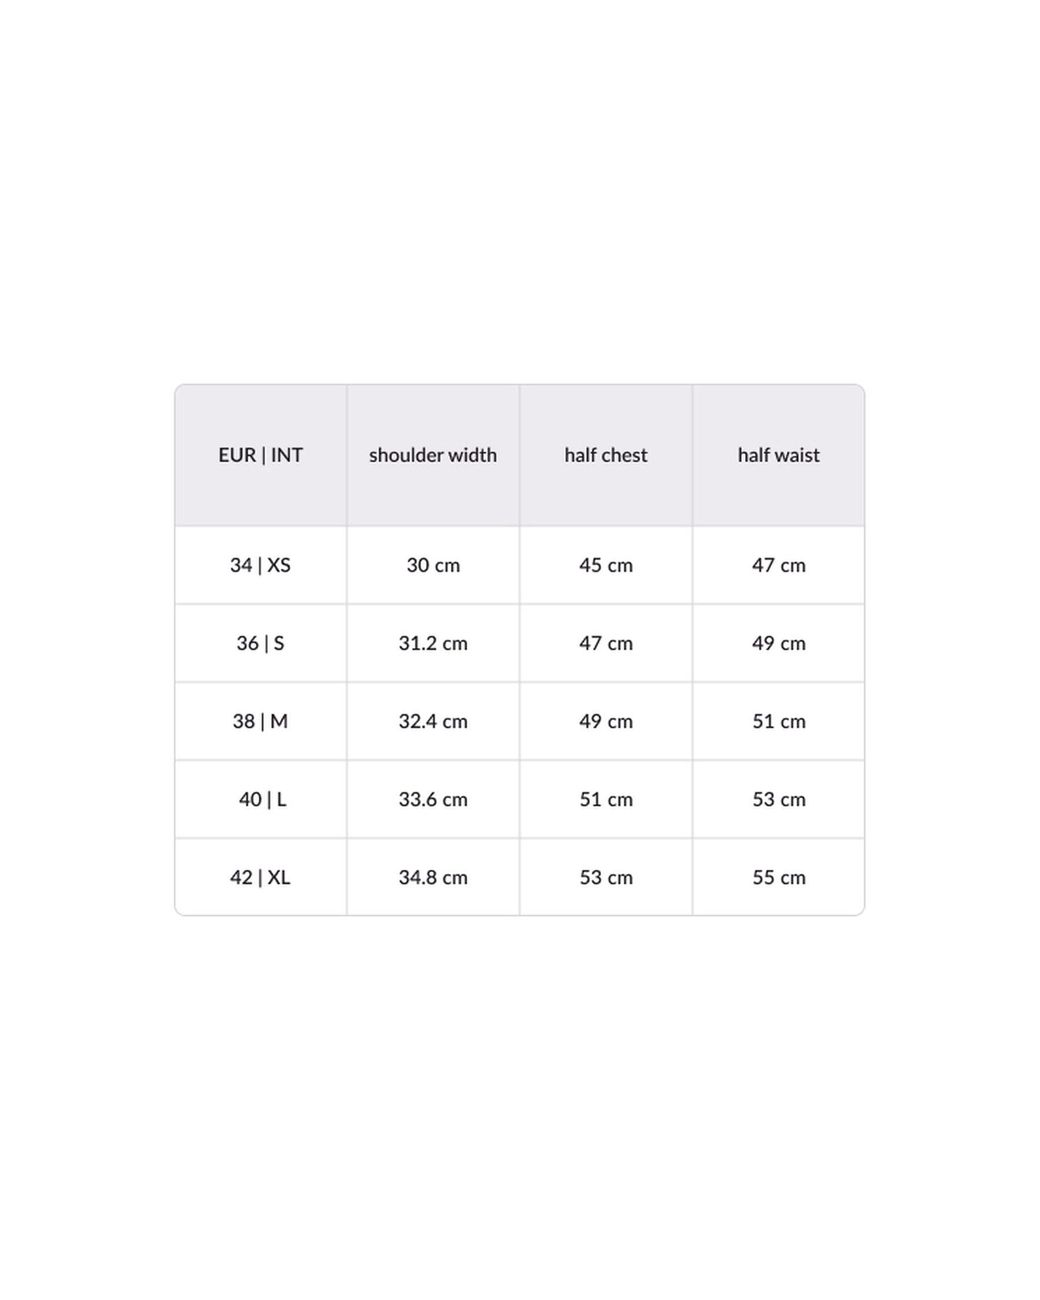The height and width of the screenshot is (1300, 1040).
Task: Click the EUR | INT column header
Action: pyautogui.click(x=260, y=455)
